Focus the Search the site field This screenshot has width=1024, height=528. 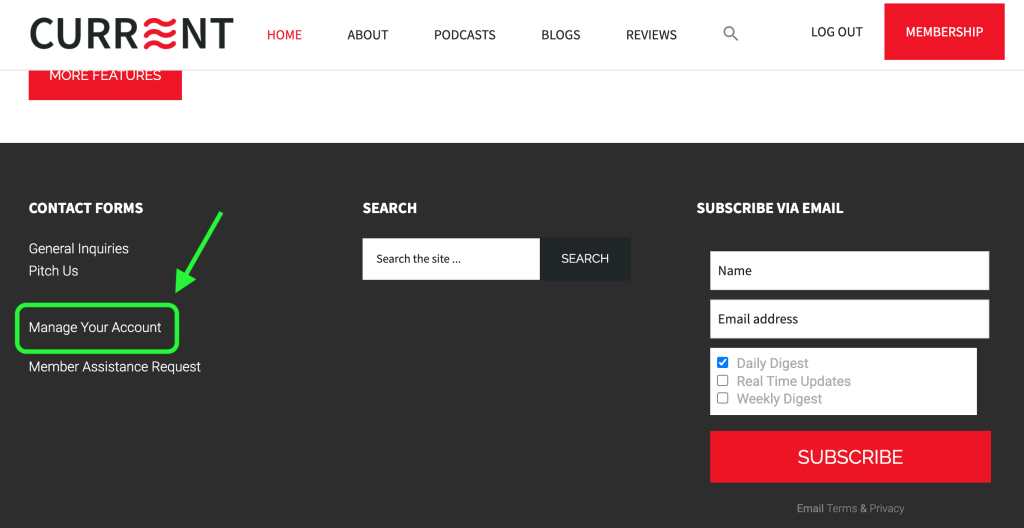[x=451, y=259]
